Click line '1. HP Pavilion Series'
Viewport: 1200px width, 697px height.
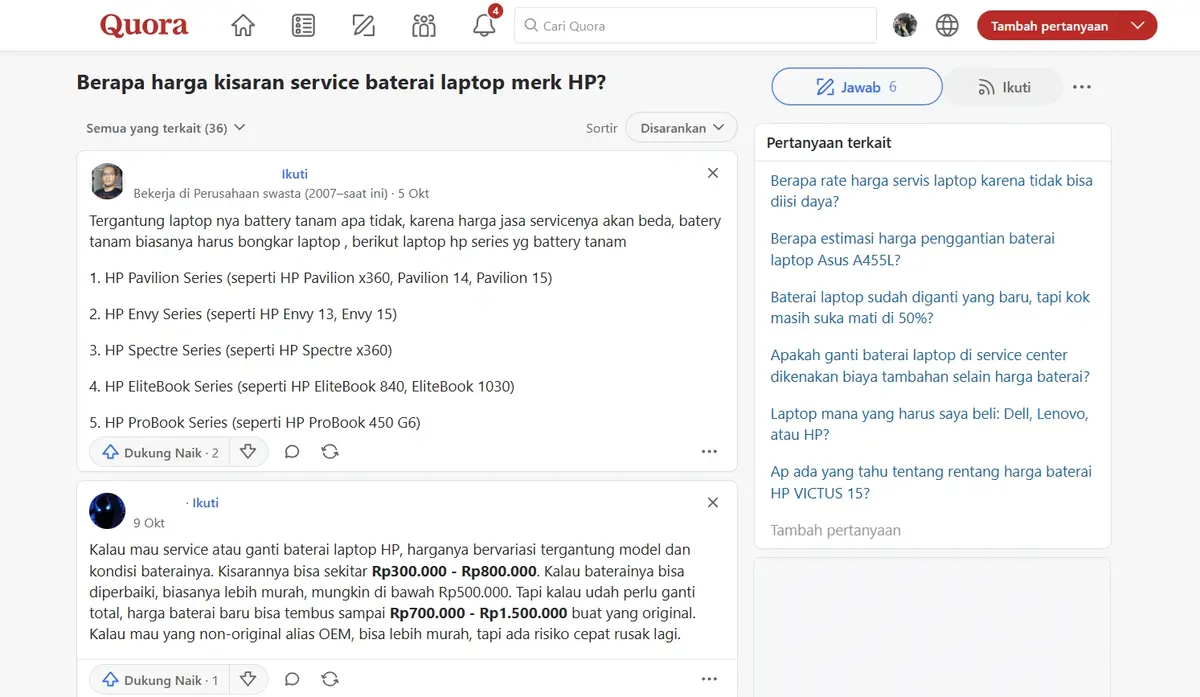(320, 278)
